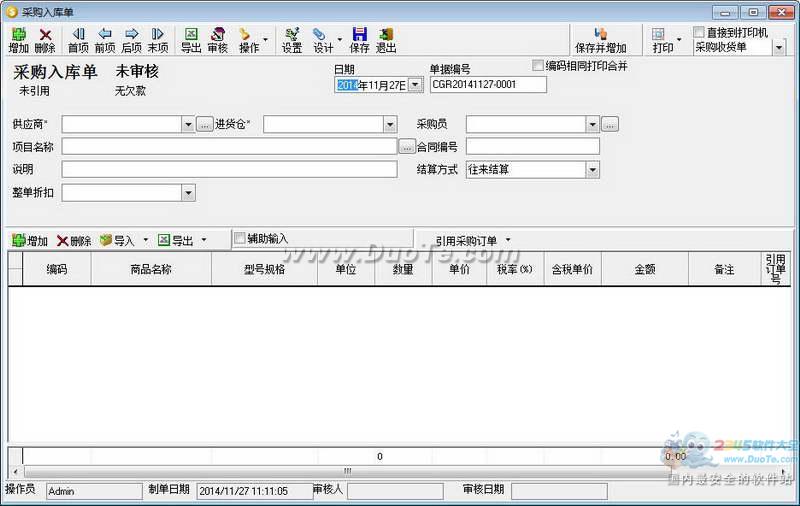
Task: Click the 商品名称 column header
Action: click(151, 269)
